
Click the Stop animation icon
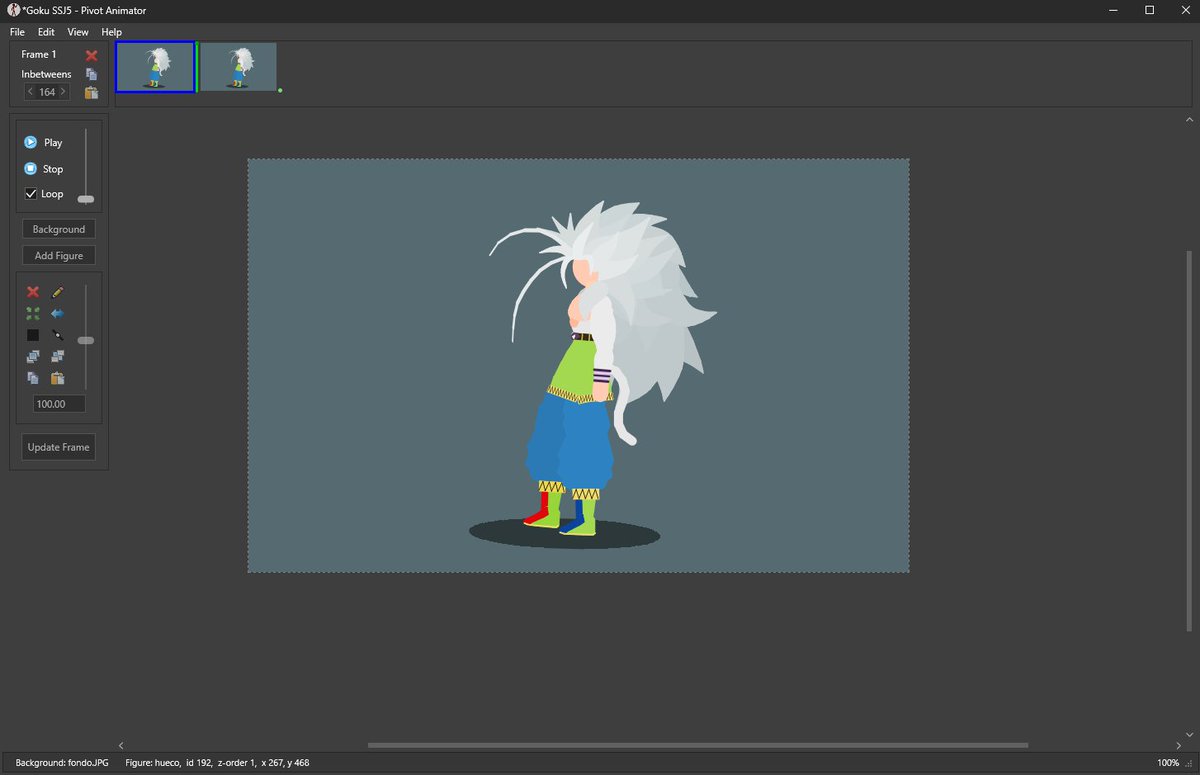pos(31,169)
